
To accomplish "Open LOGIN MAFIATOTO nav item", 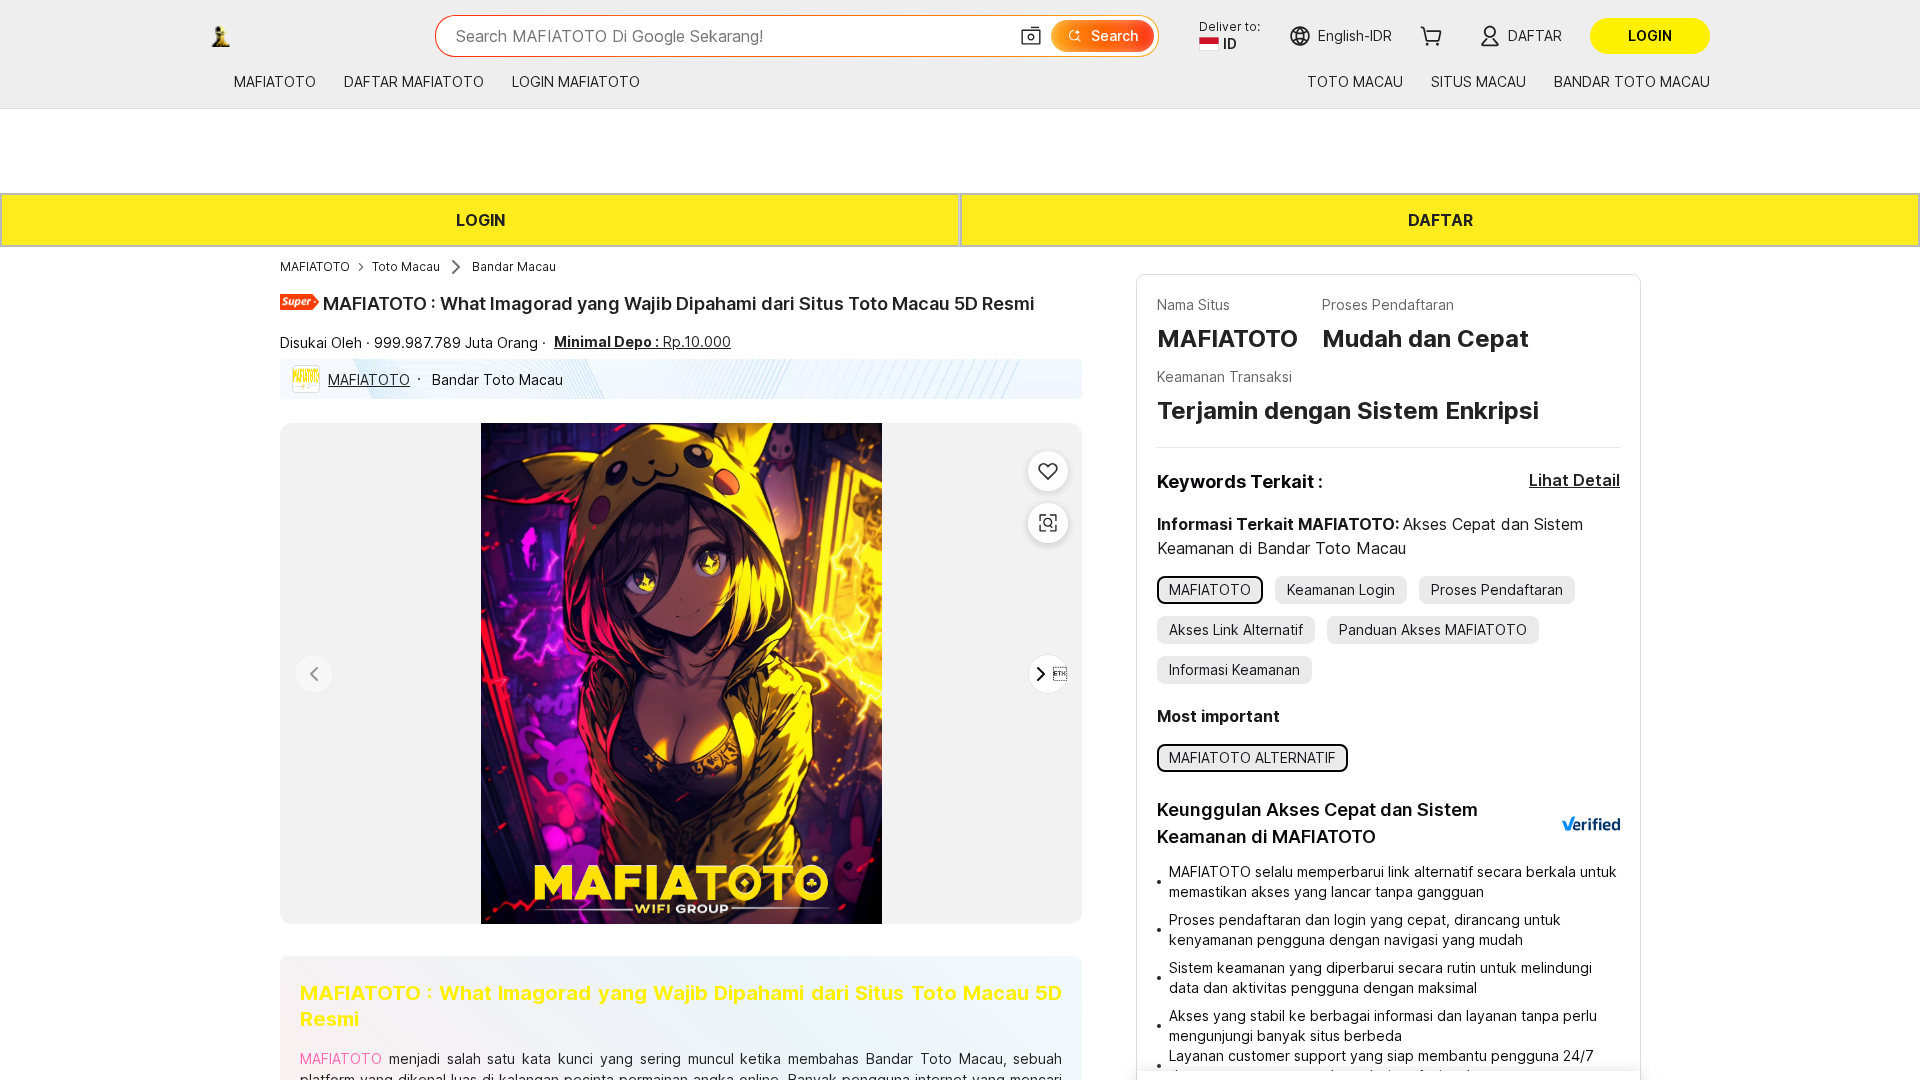I will [x=576, y=82].
